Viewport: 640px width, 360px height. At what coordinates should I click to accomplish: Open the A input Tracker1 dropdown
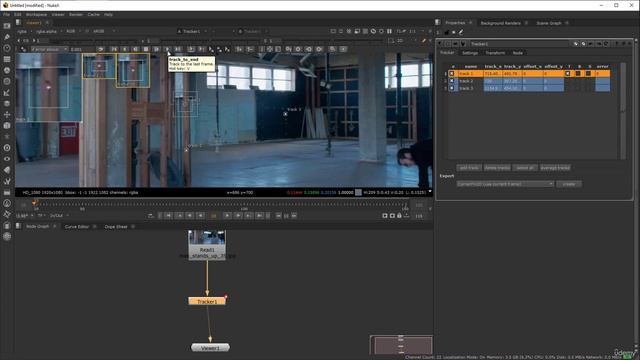click(x=192, y=31)
